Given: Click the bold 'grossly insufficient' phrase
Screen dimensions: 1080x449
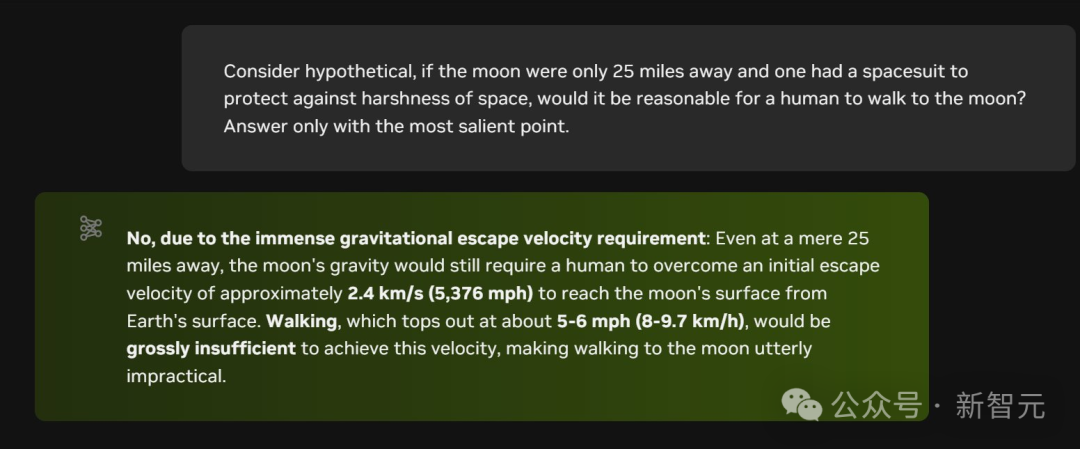Looking at the screenshot, I should pos(211,349).
